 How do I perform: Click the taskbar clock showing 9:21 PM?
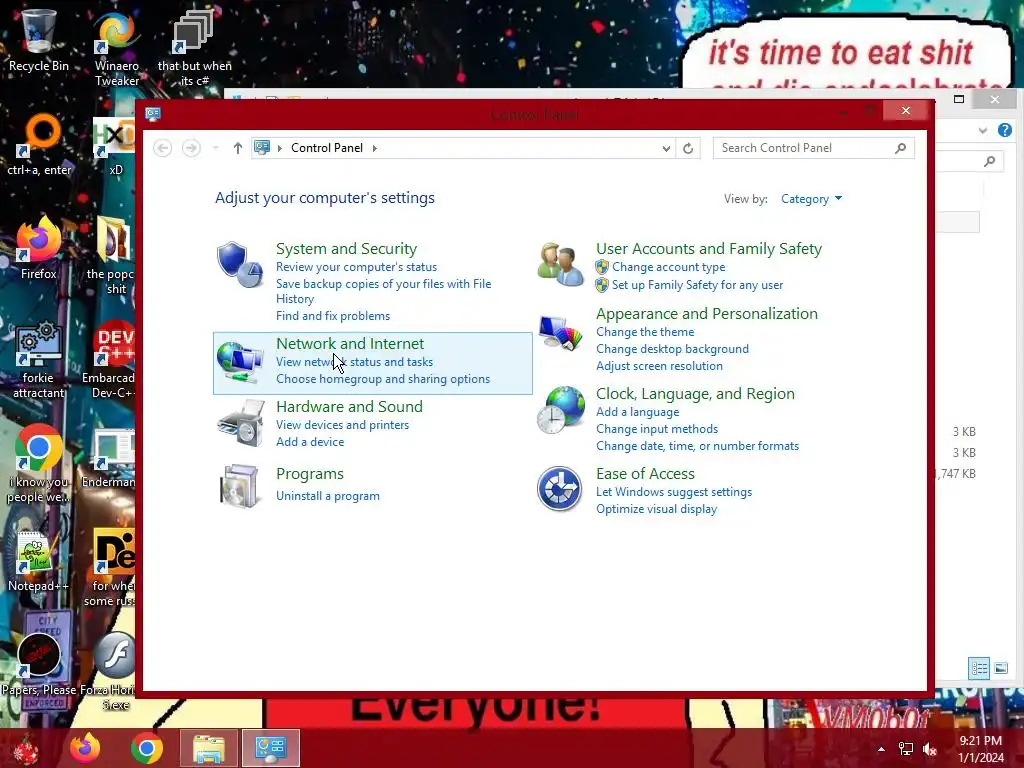(981, 749)
